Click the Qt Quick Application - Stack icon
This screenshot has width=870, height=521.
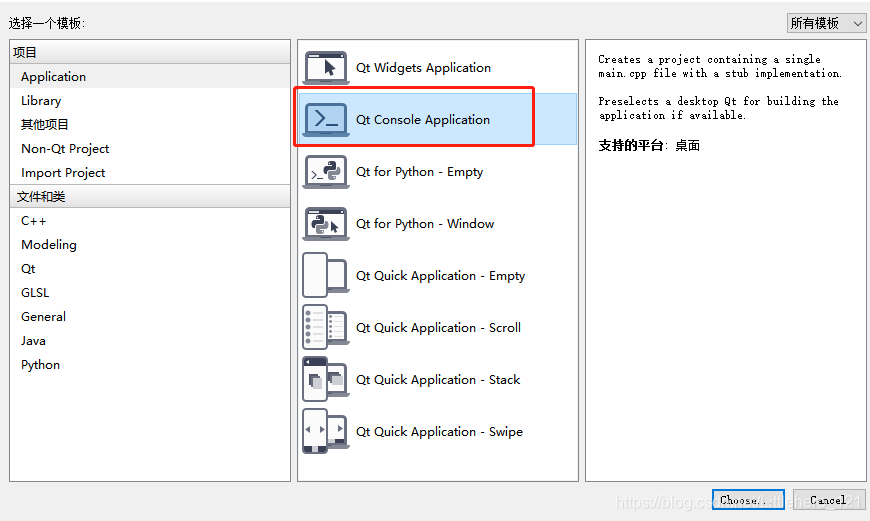(326, 380)
